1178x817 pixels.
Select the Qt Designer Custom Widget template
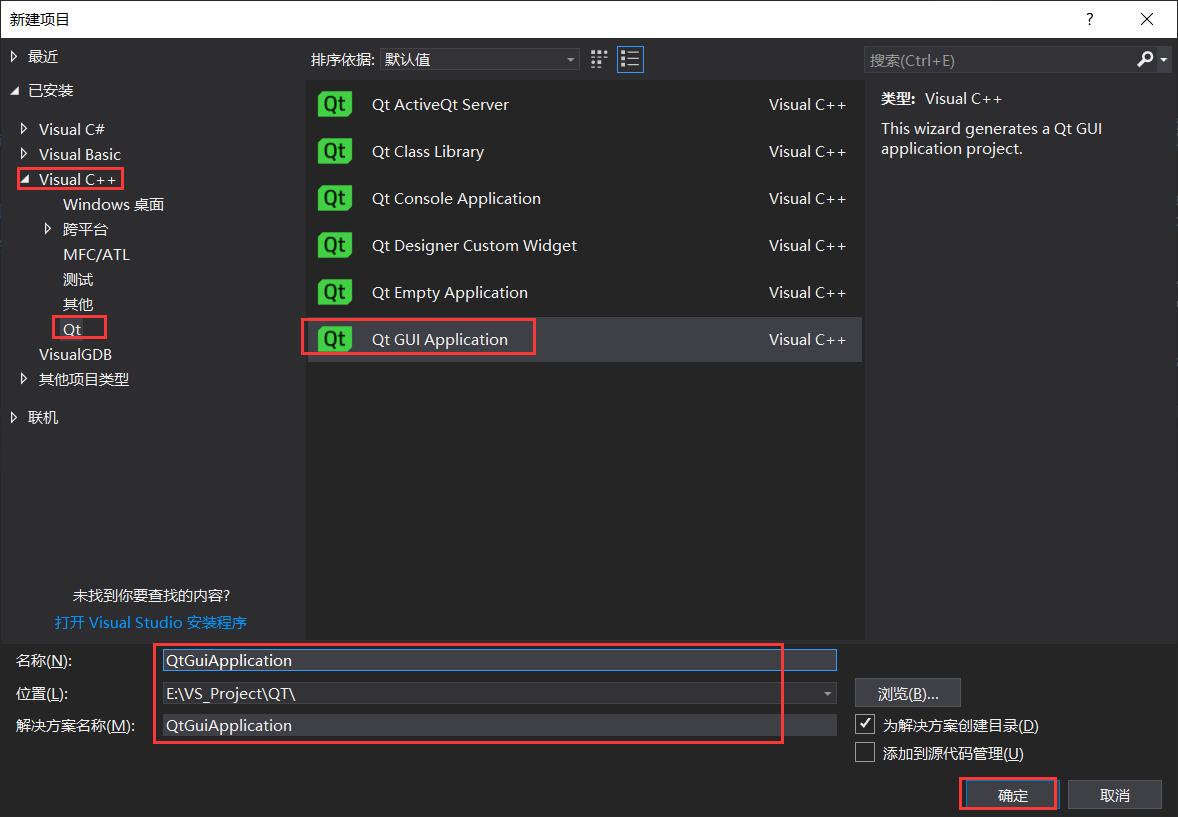tap(474, 245)
